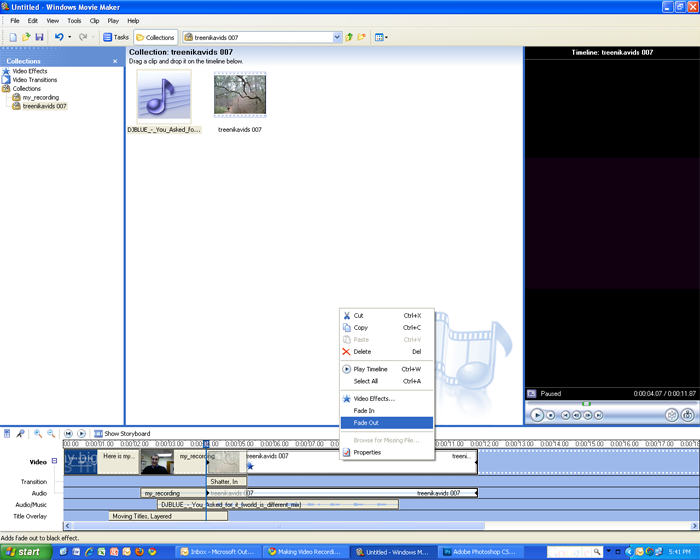Open the Help menu
Image resolution: width=700 pixels, height=560 pixels.
tap(133, 21)
